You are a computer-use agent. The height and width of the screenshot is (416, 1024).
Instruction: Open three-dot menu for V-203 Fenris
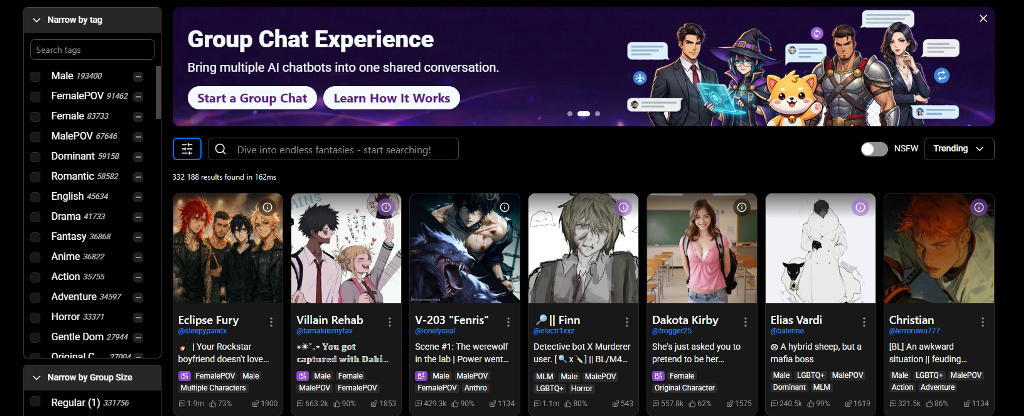point(508,322)
